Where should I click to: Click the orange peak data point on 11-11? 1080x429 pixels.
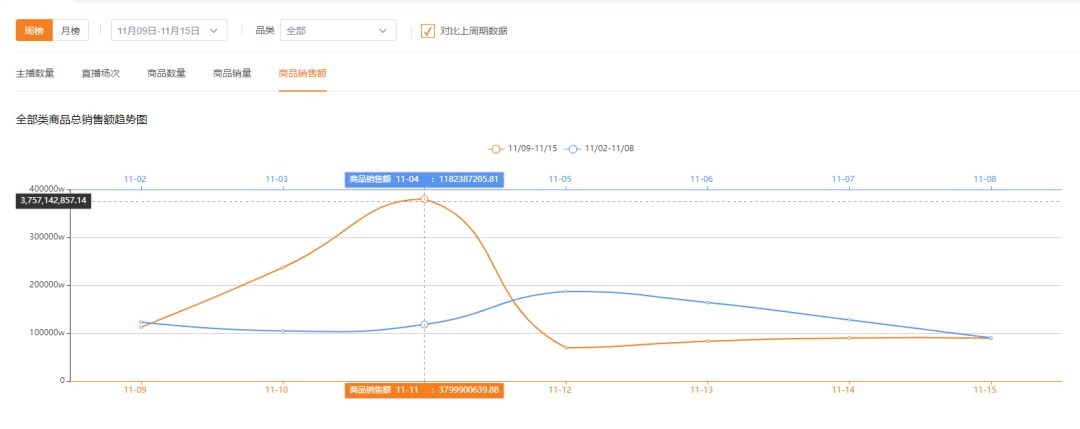[x=424, y=199]
